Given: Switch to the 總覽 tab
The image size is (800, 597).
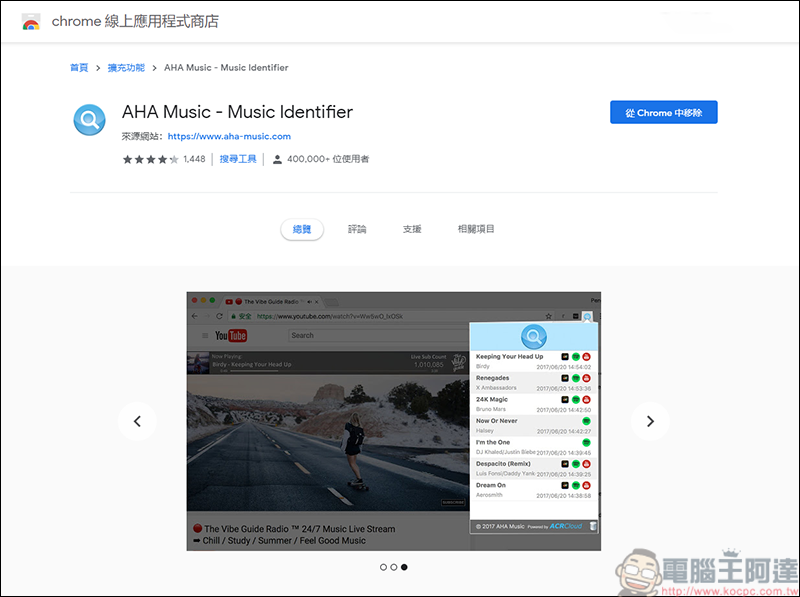Looking at the screenshot, I should pyautogui.click(x=302, y=229).
